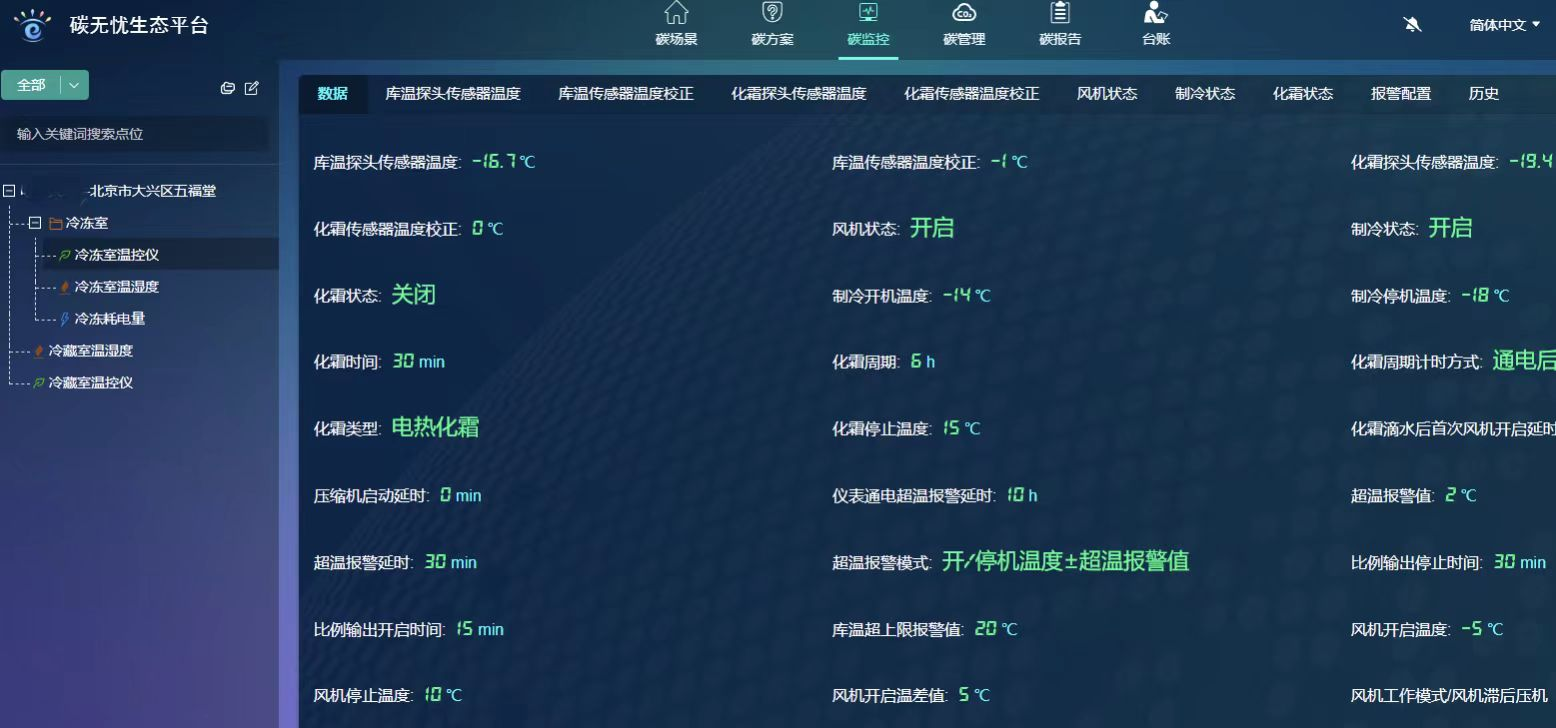This screenshot has height=728, width=1556.
Task: Toggle the muted notification bell
Action: coord(1413,25)
